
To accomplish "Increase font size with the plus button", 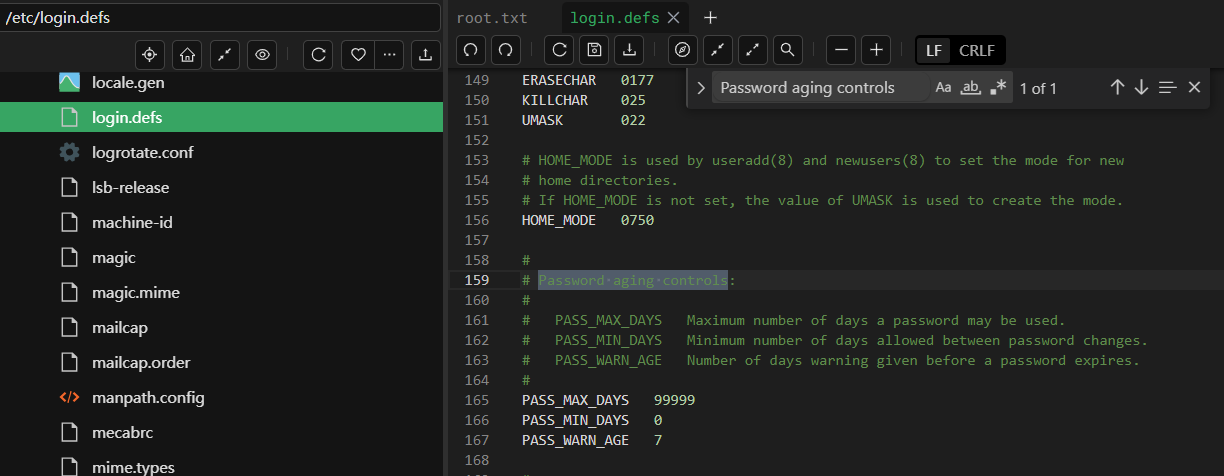I will point(876,49).
